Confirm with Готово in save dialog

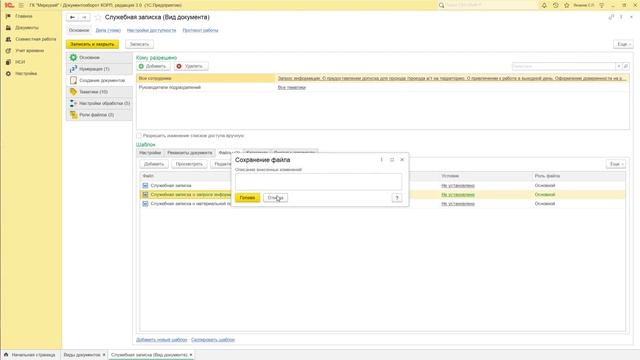coord(247,198)
